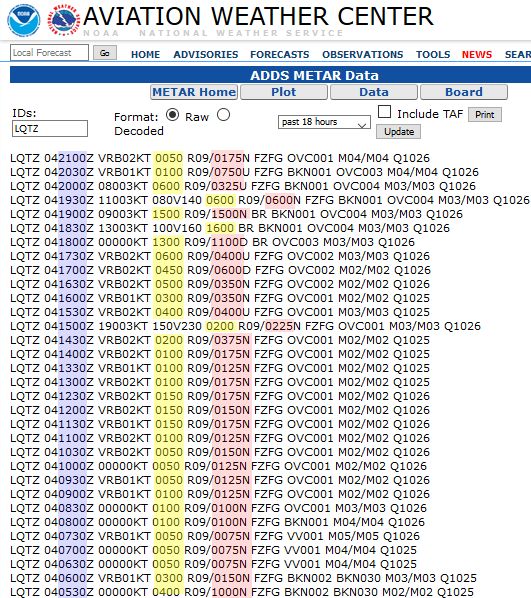Click the Print button

[x=485, y=114]
